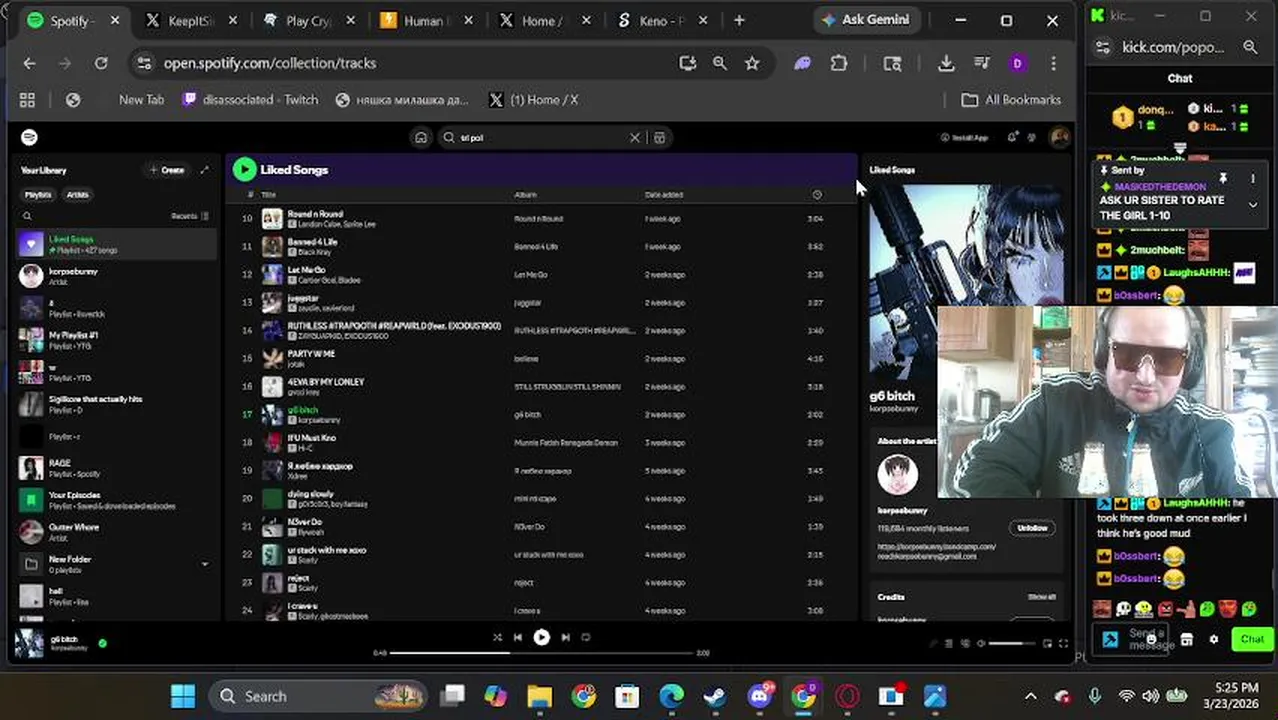
Task: Select the Artists filter chip
Action: pyautogui.click(x=77, y=195)
